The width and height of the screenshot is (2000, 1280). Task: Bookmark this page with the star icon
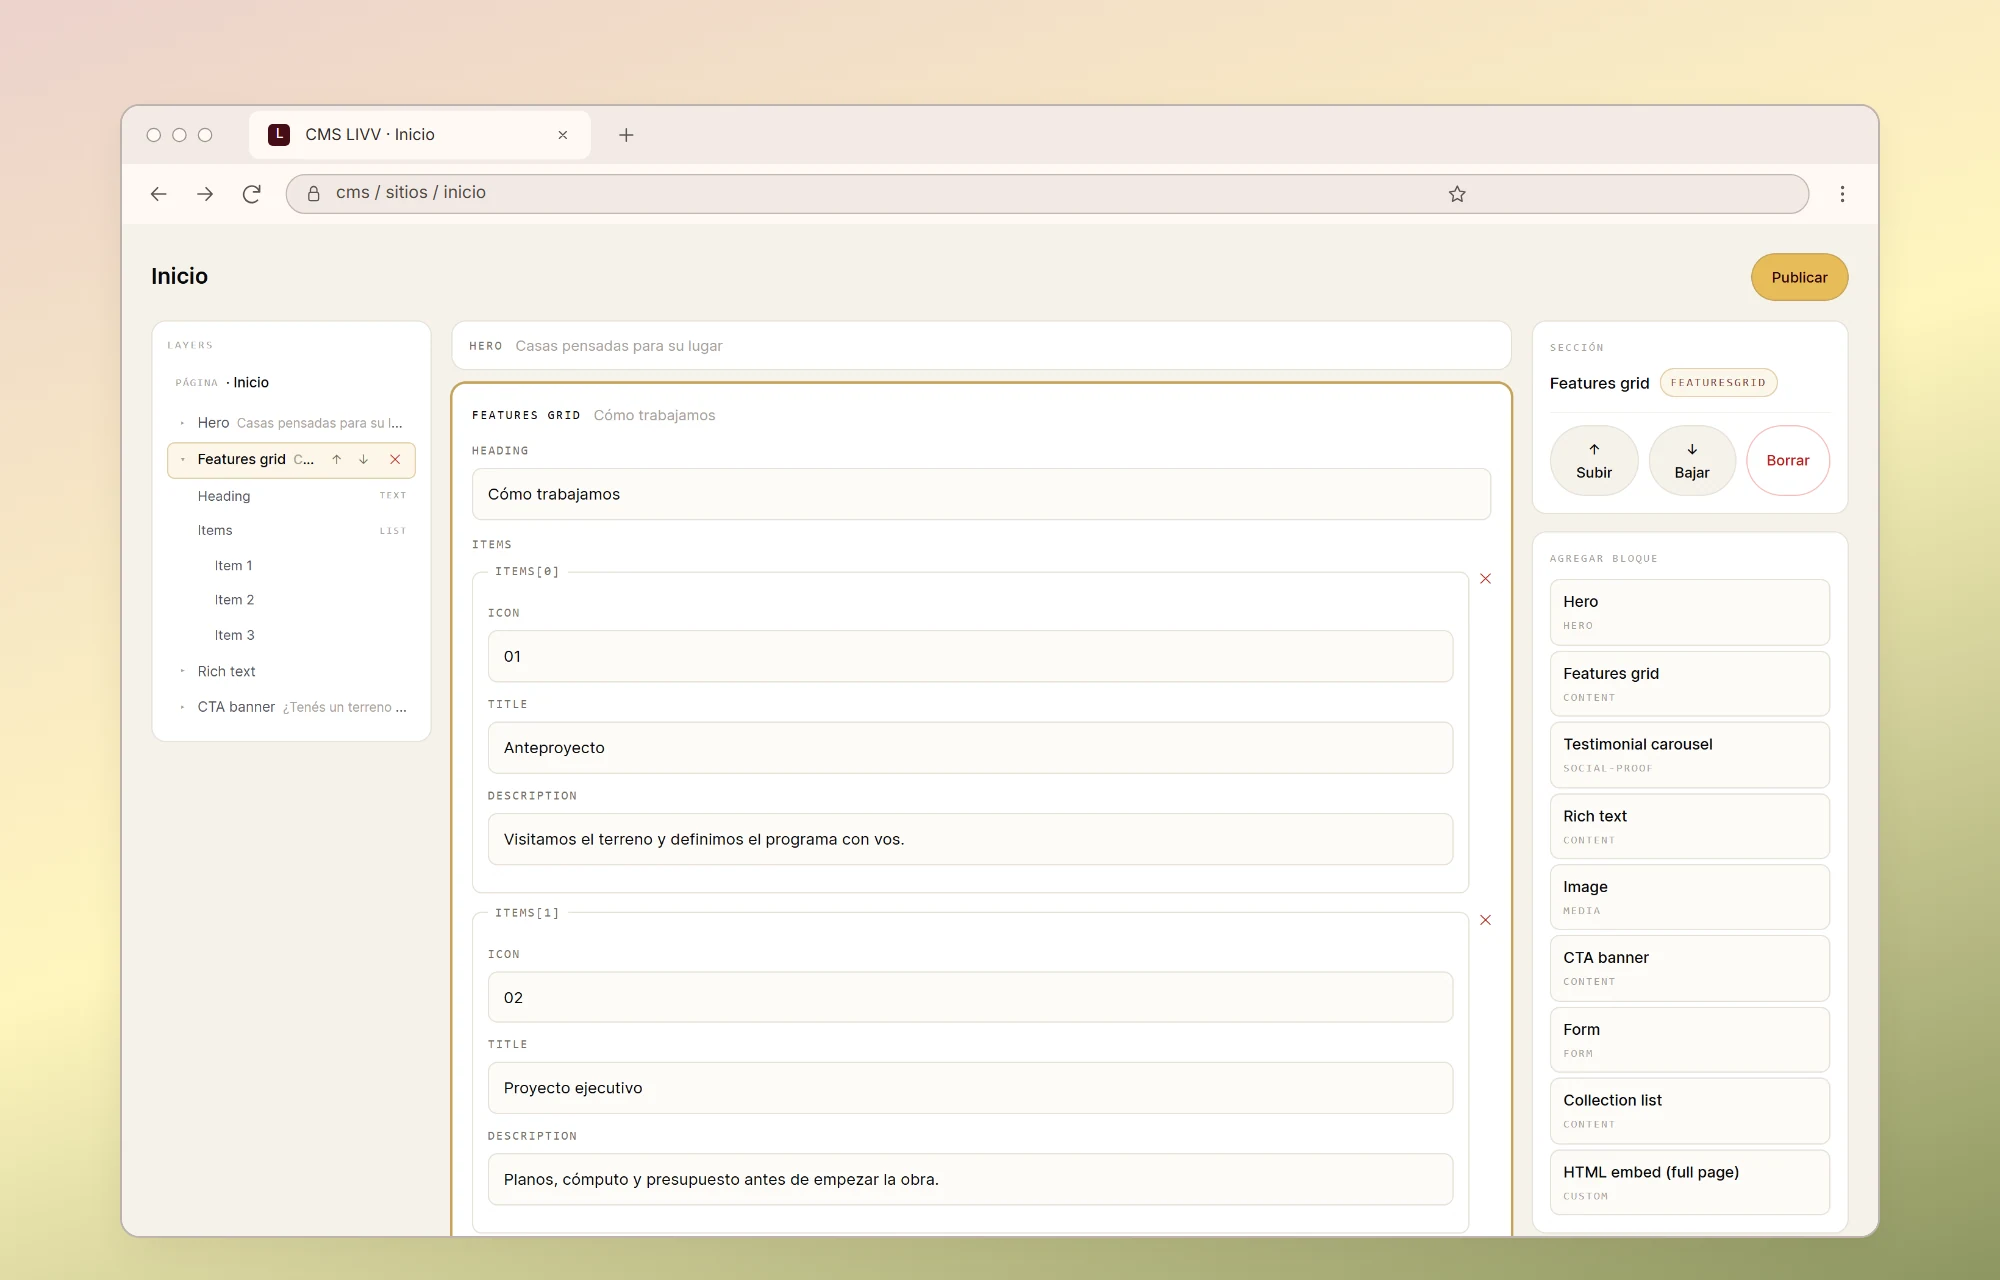[1457, 194]
